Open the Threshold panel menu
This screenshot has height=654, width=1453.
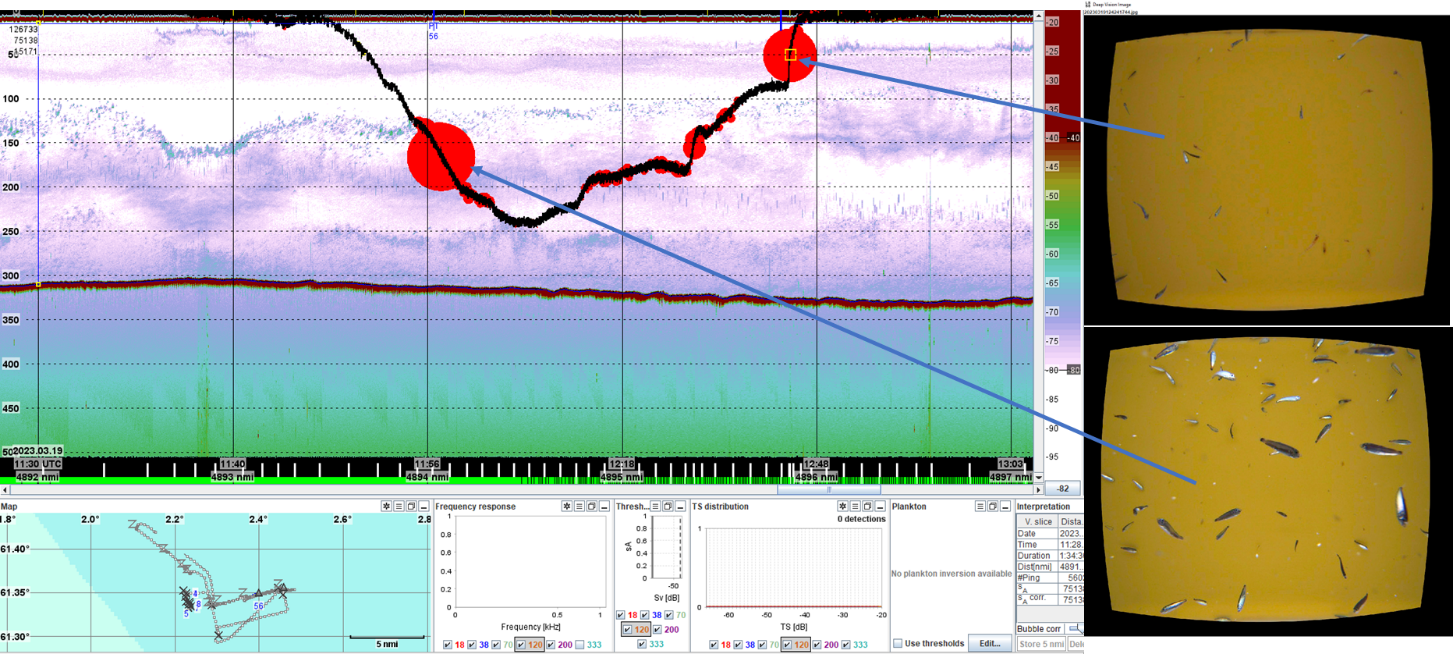(x=655, y=506)
